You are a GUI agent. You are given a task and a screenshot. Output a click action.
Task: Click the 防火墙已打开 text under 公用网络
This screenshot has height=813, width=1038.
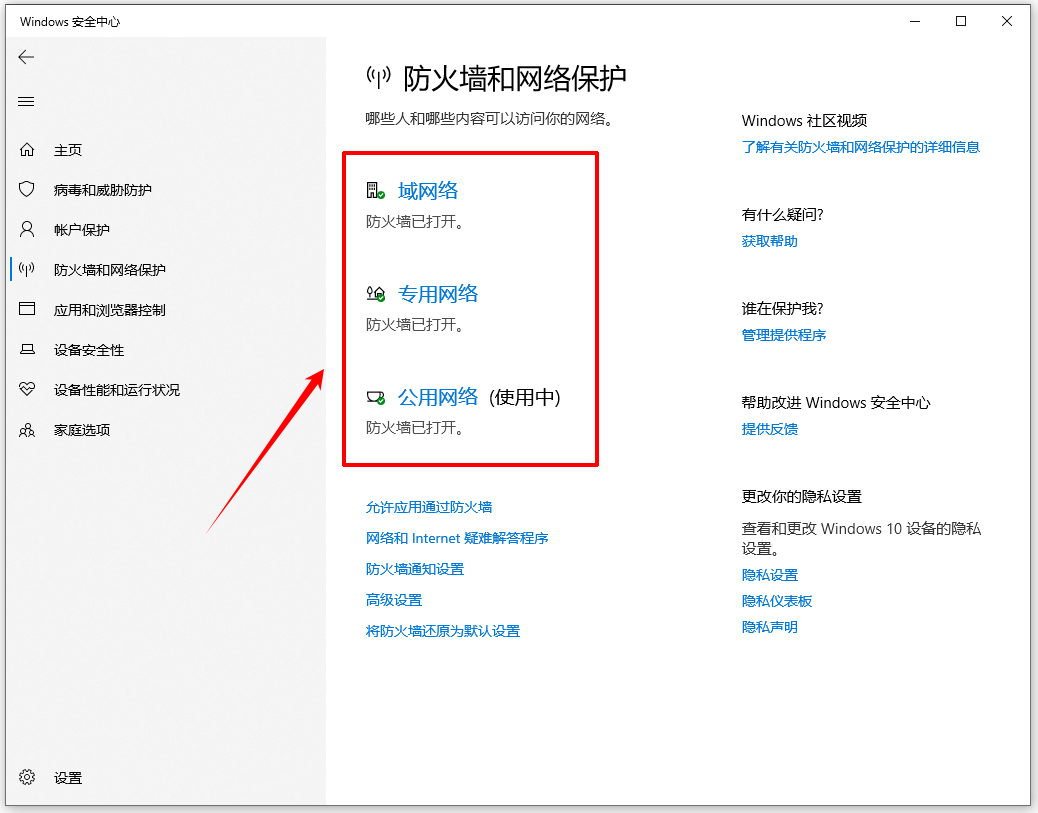tap(414, 428)
